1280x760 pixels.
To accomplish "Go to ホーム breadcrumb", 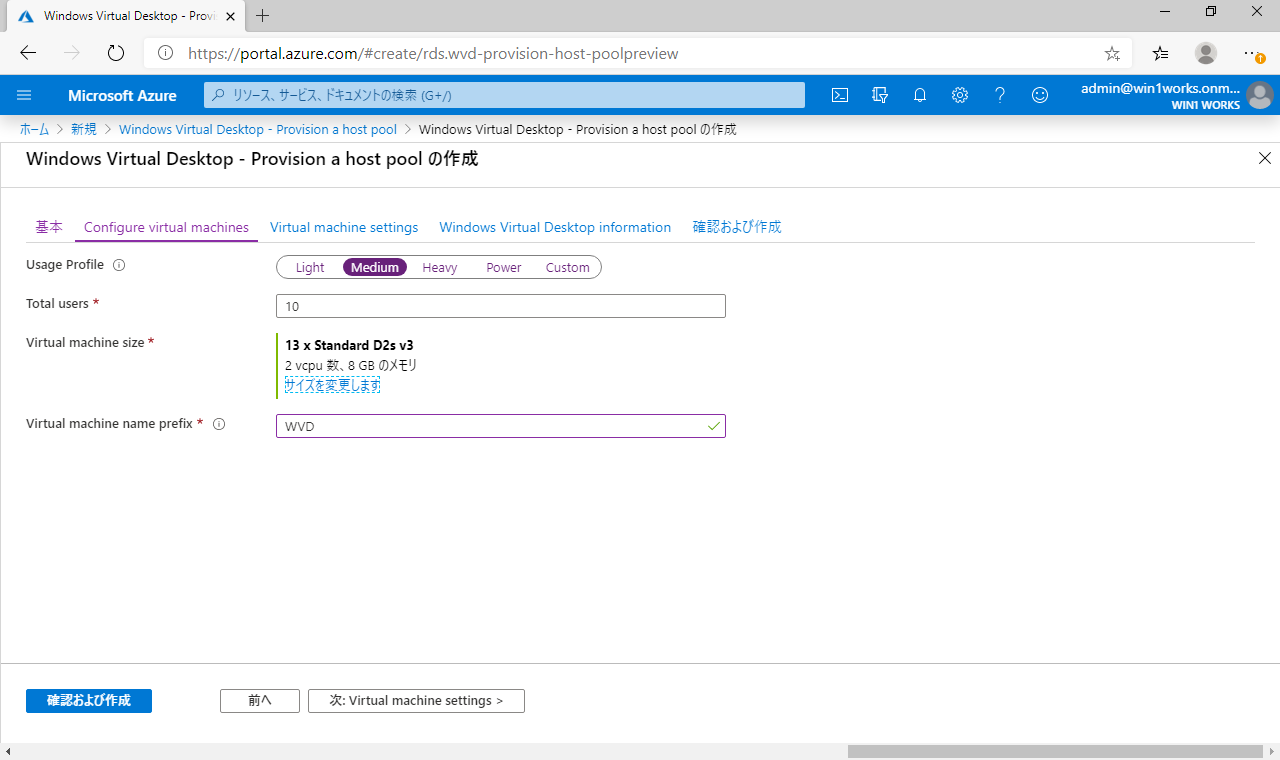I will tap(34, 129).
